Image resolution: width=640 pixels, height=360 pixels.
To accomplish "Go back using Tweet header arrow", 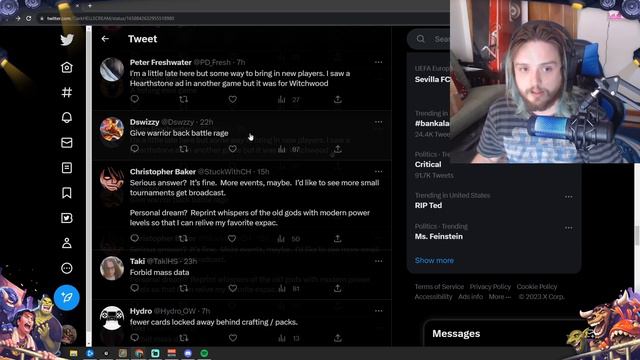I will tap(105, 39).
